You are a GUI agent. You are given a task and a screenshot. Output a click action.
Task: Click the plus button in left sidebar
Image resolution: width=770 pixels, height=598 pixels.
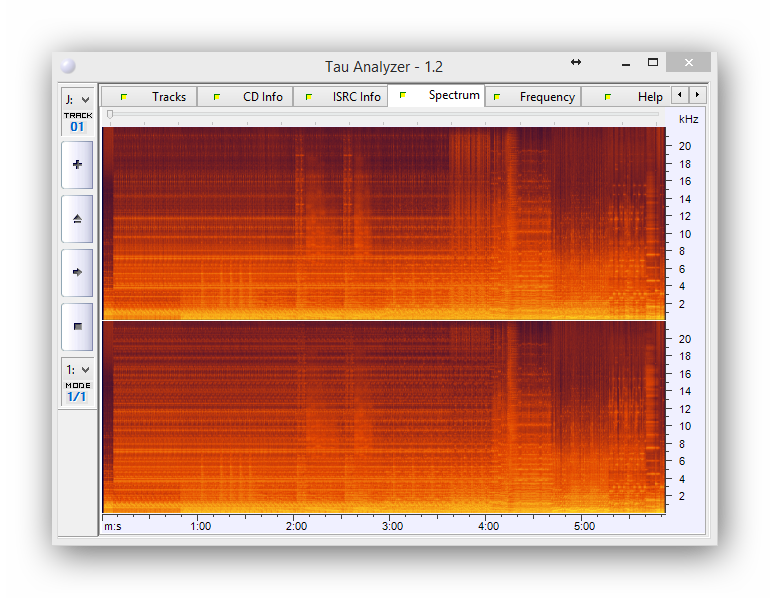(77, 165)
